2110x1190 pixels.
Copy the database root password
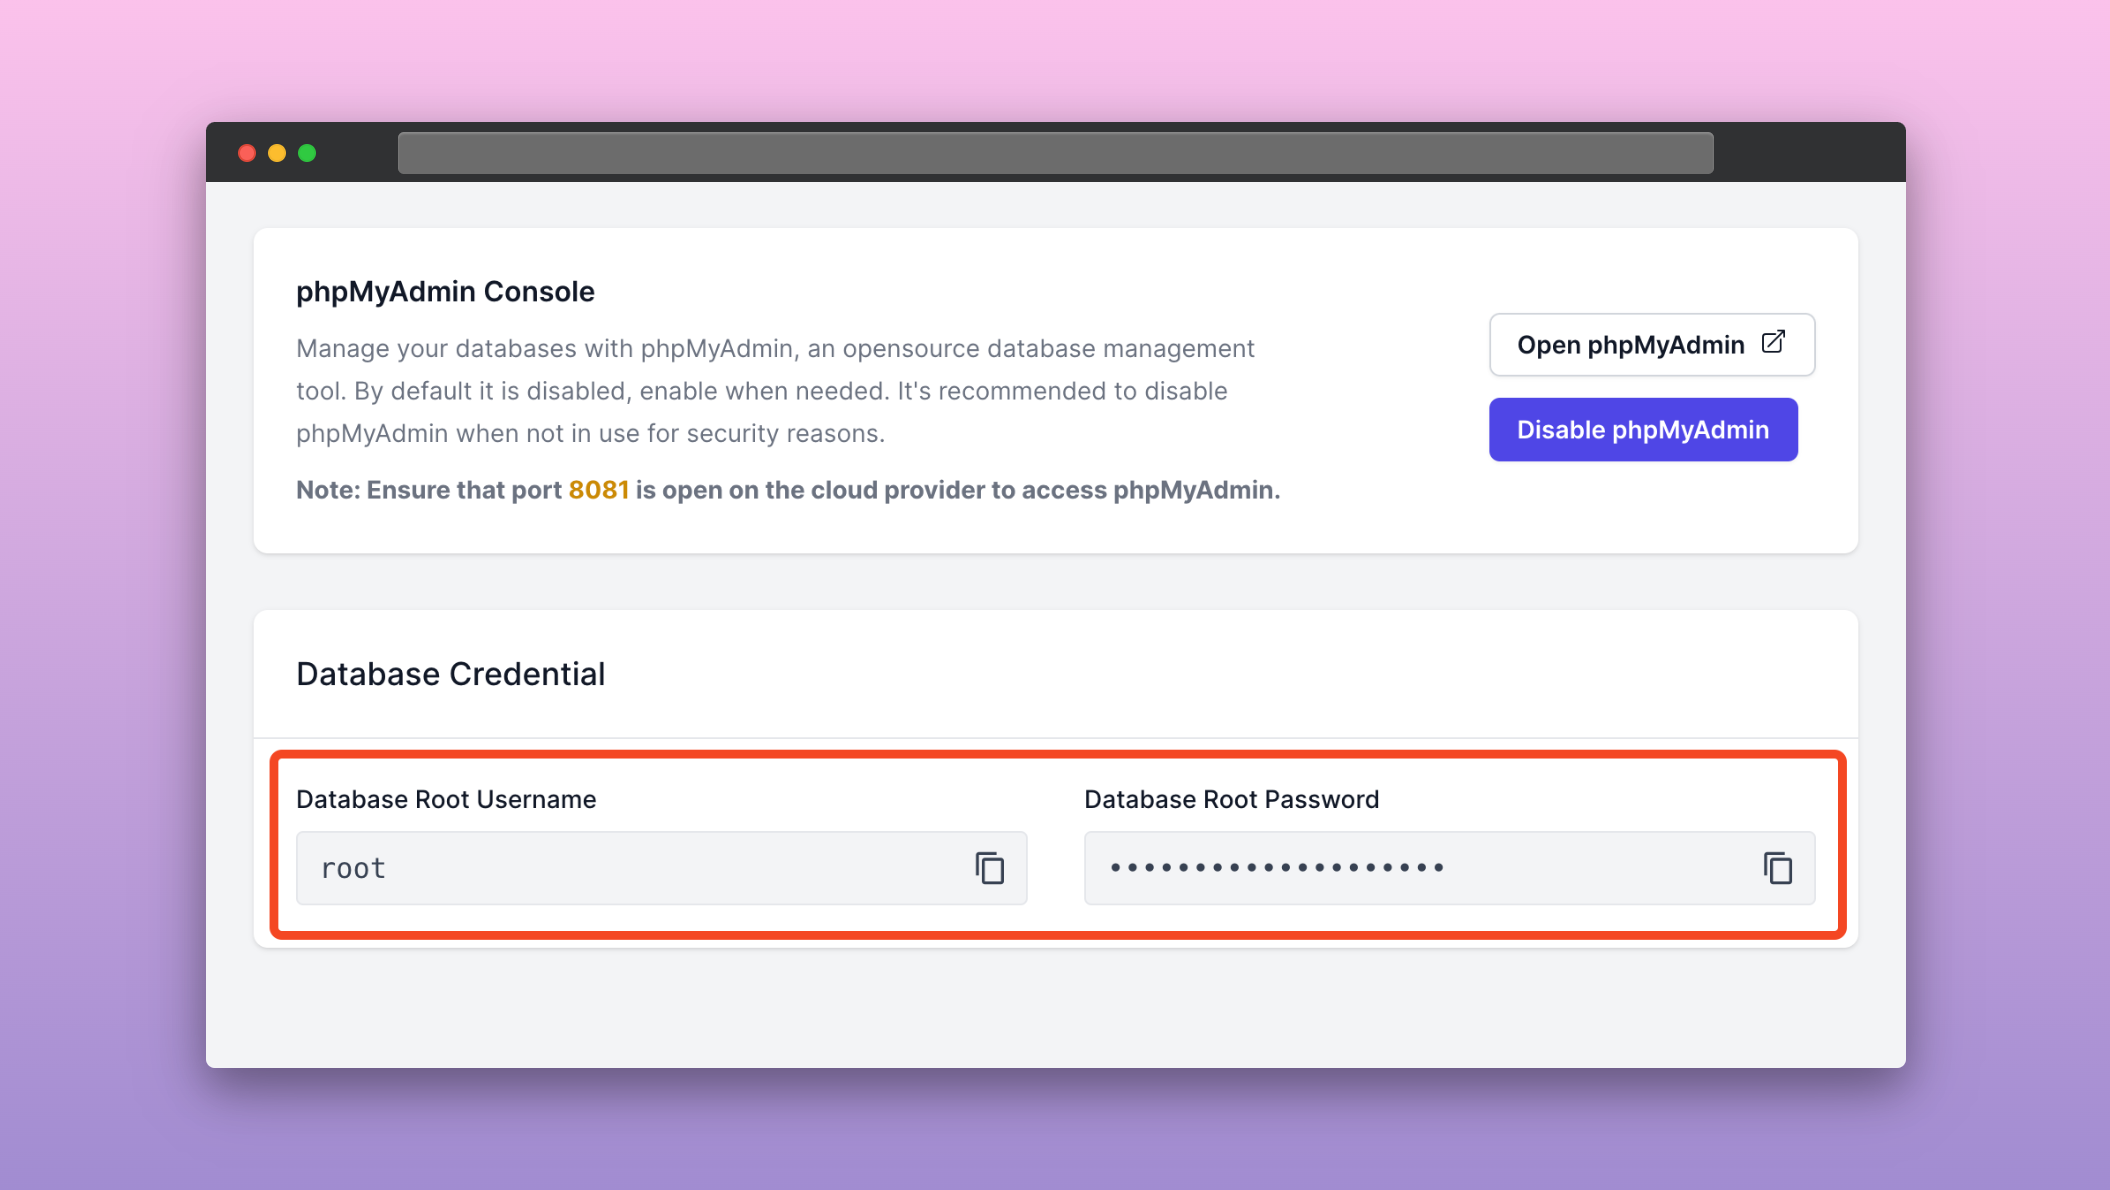pyautogui.click(x=1778, y=868)
